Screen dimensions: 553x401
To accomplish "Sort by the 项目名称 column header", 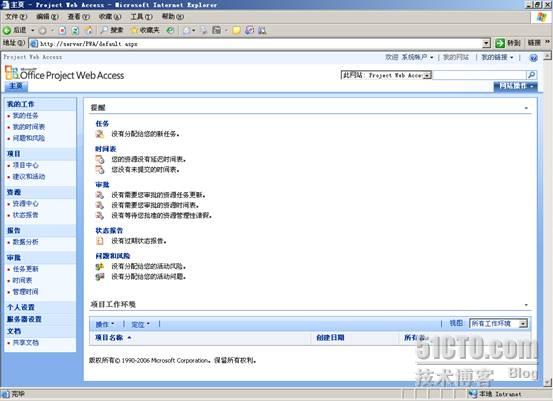I will [x=109, y=338].
